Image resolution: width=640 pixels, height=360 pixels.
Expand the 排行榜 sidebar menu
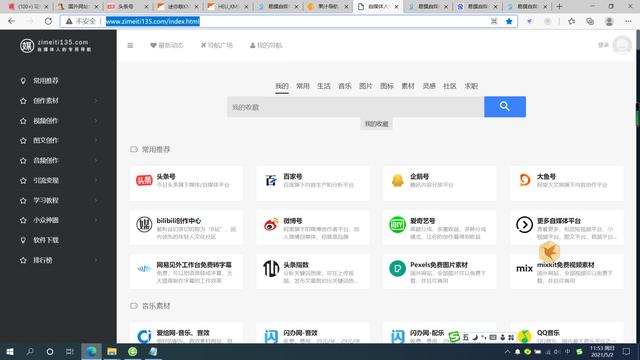[58, 260]
